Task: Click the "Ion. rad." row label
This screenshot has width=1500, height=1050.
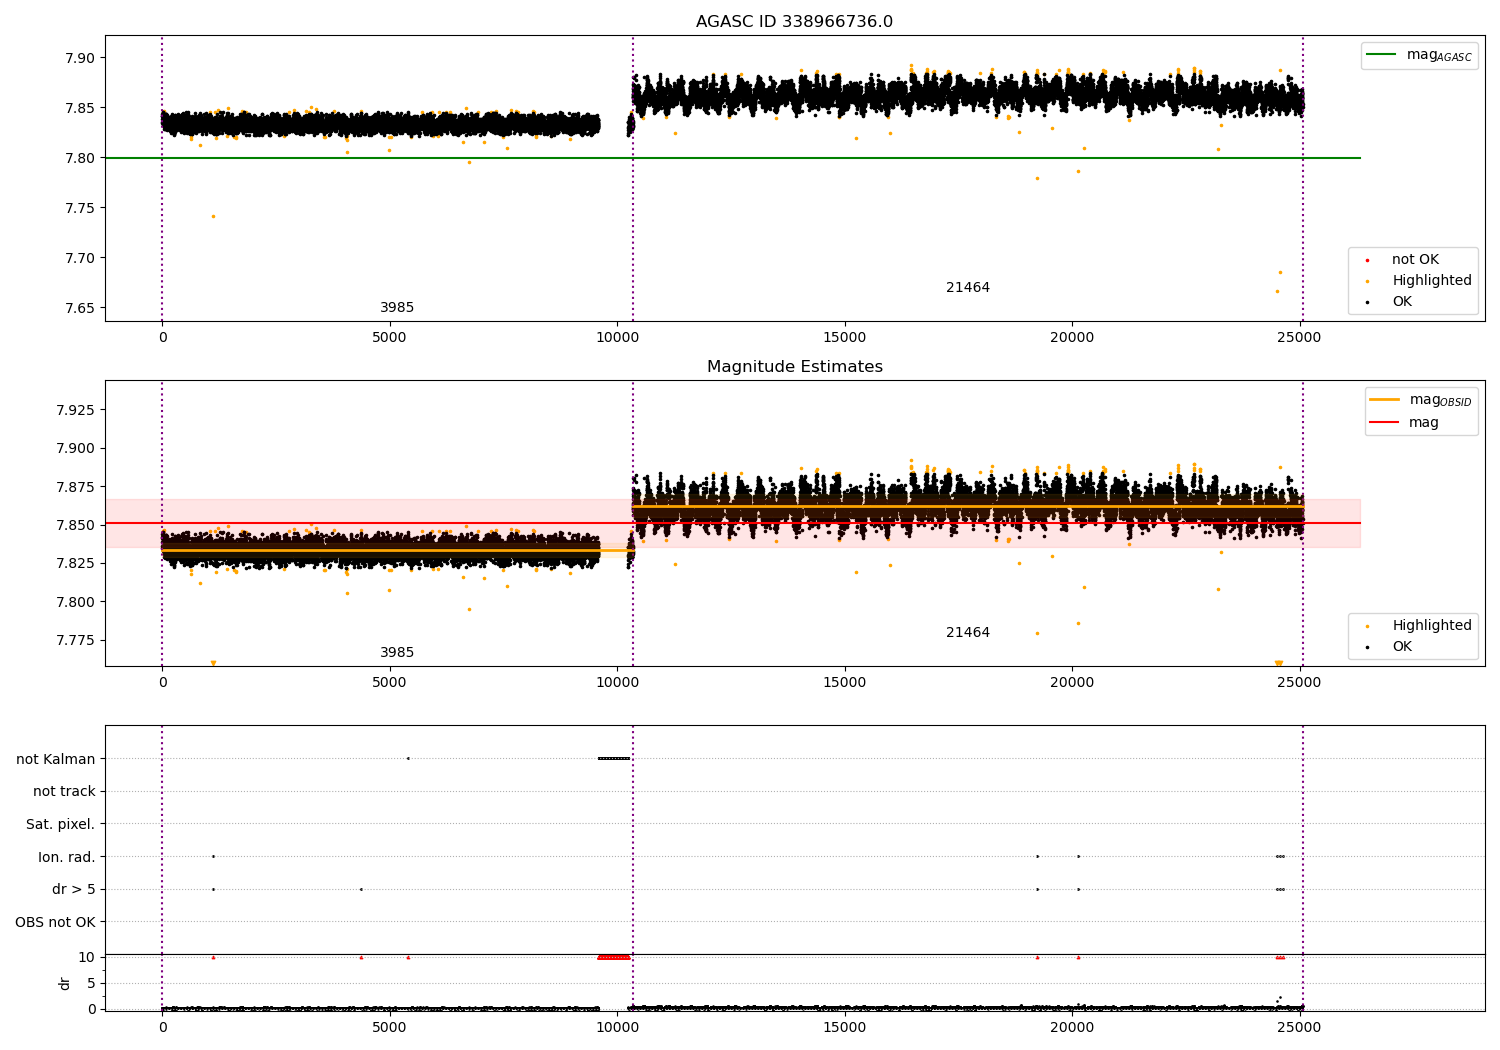Action: [x=67, y=857]
